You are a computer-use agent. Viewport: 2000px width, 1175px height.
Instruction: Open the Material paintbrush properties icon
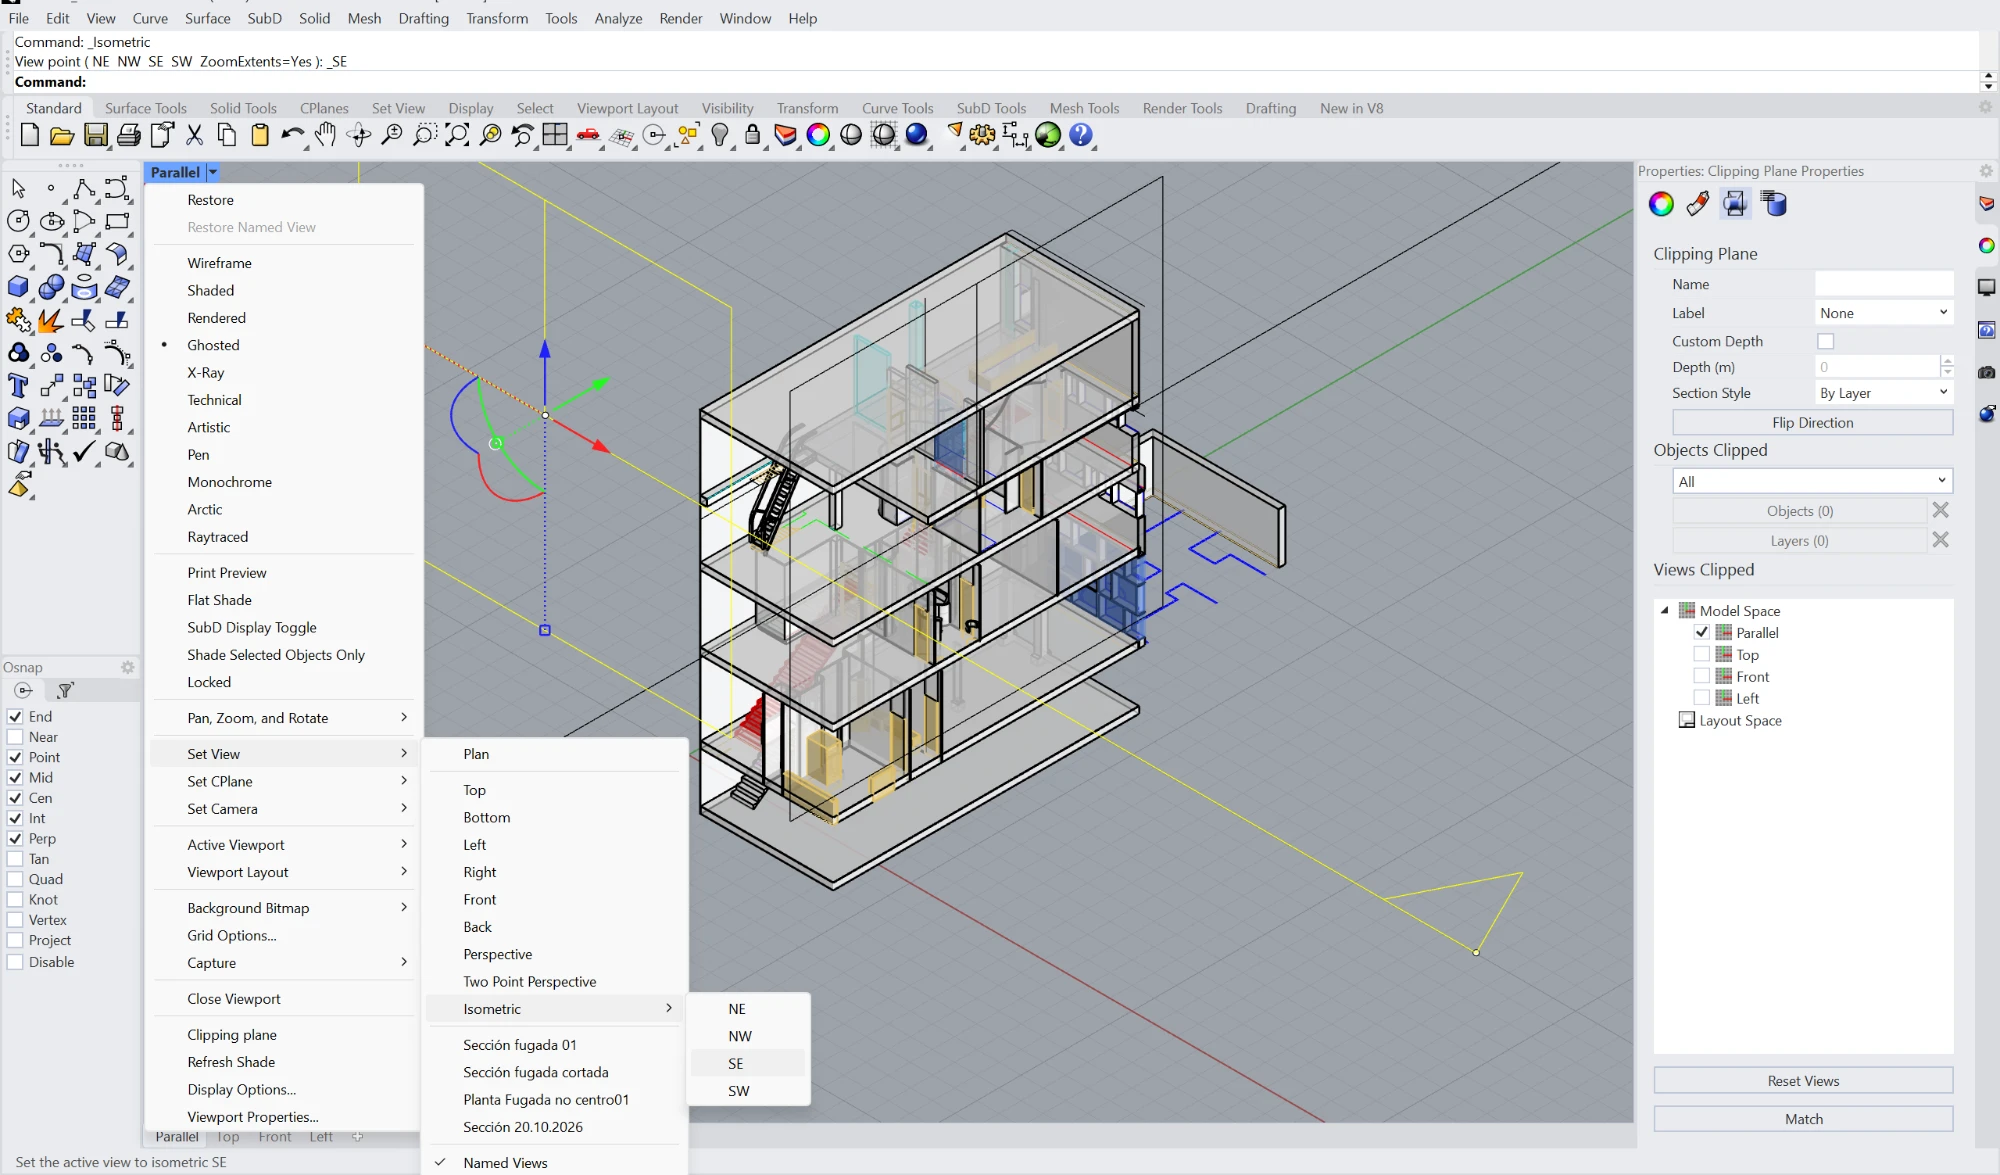click(x=1697, y=204)
